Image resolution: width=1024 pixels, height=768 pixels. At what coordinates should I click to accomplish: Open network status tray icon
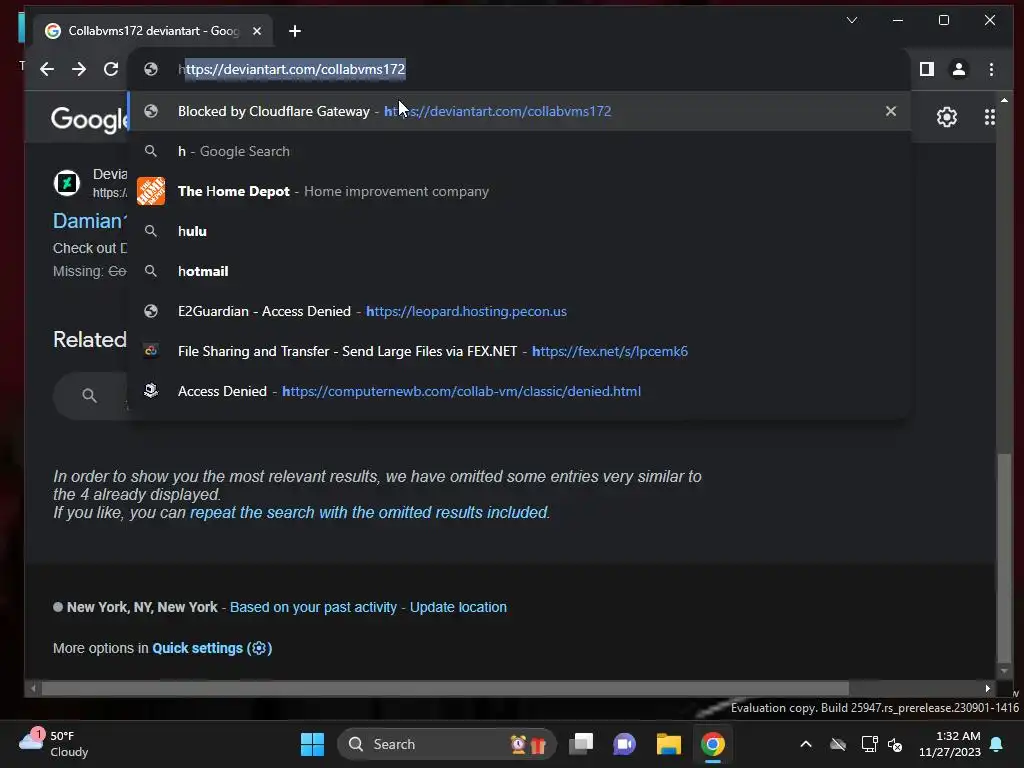(x=869, y=744)
